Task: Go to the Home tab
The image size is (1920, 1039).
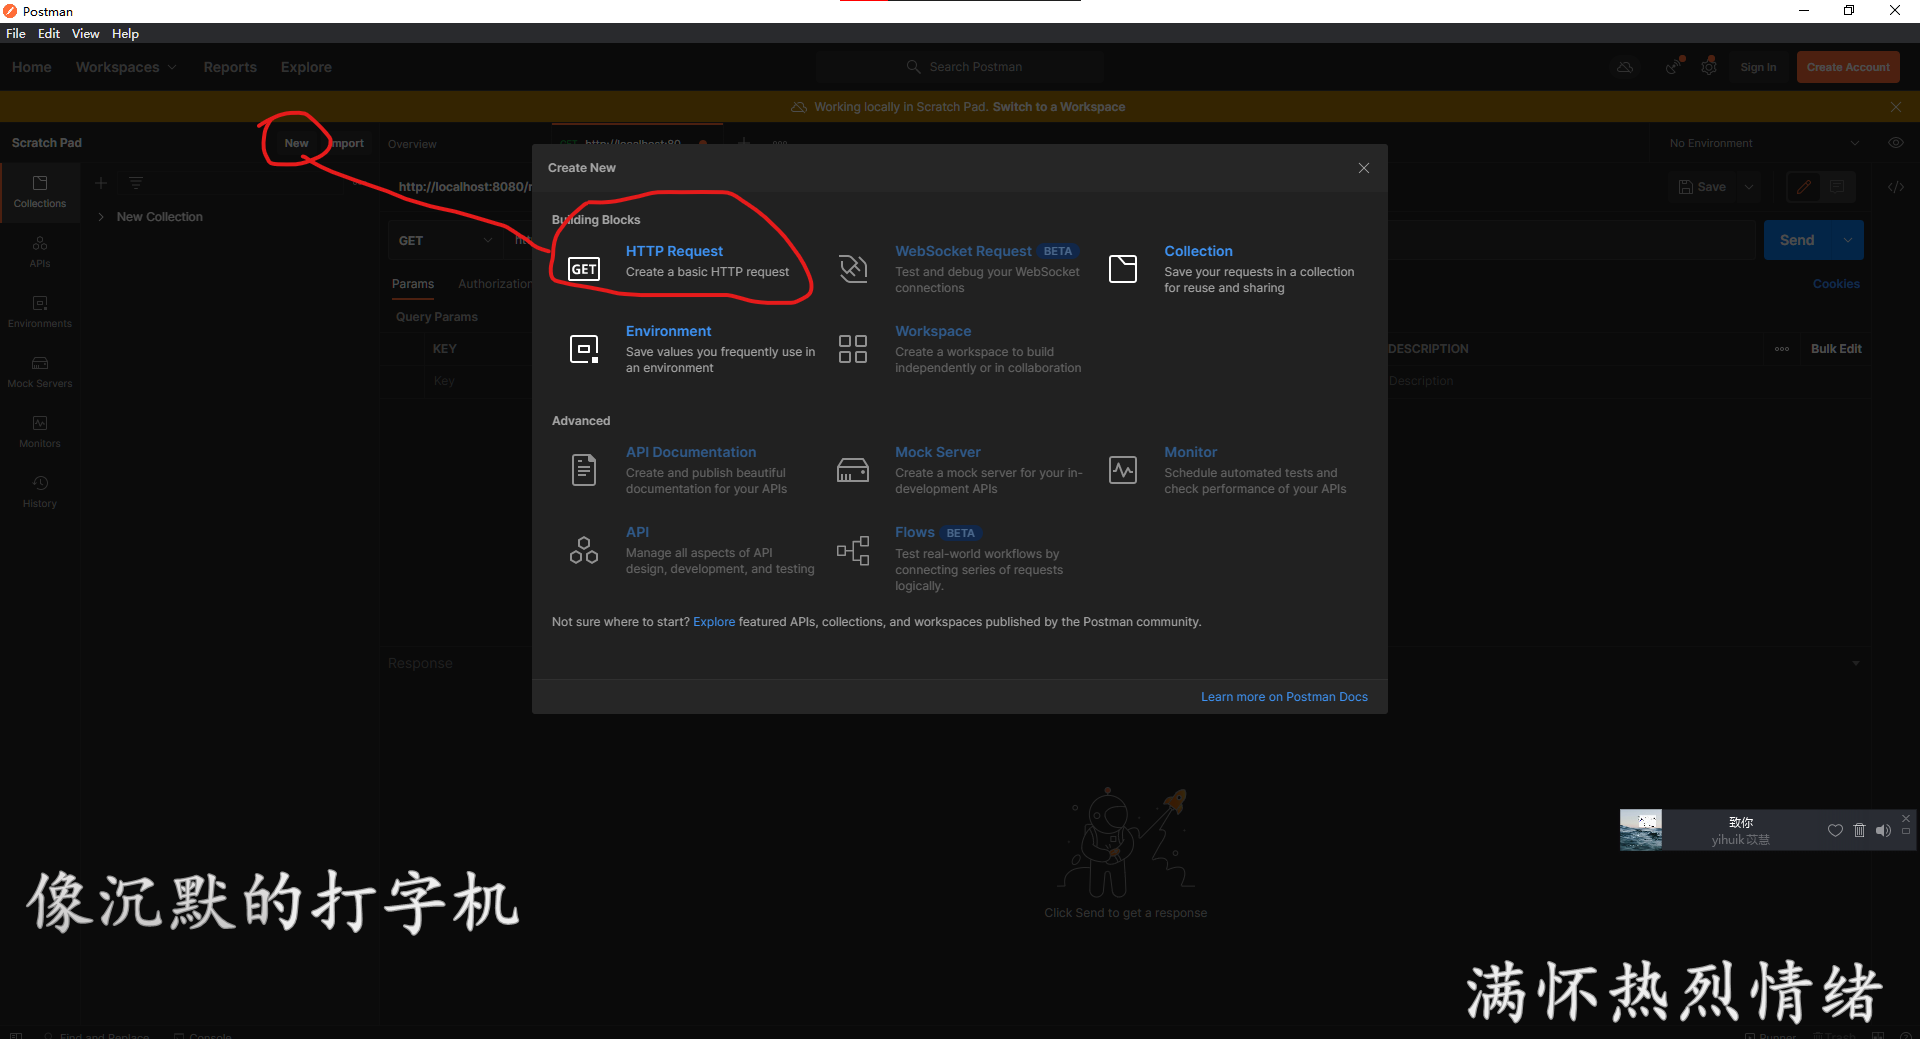Action: [x=32, y=67]
